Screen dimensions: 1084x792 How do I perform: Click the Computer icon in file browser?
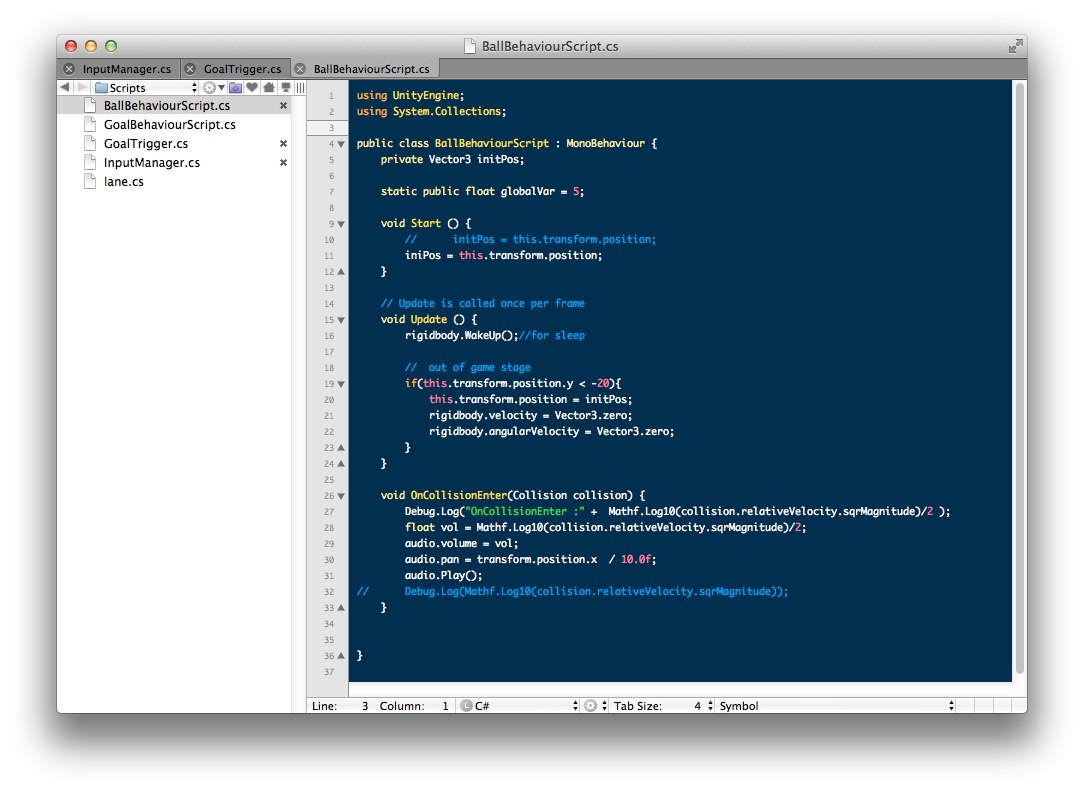[x=285, y=88]
